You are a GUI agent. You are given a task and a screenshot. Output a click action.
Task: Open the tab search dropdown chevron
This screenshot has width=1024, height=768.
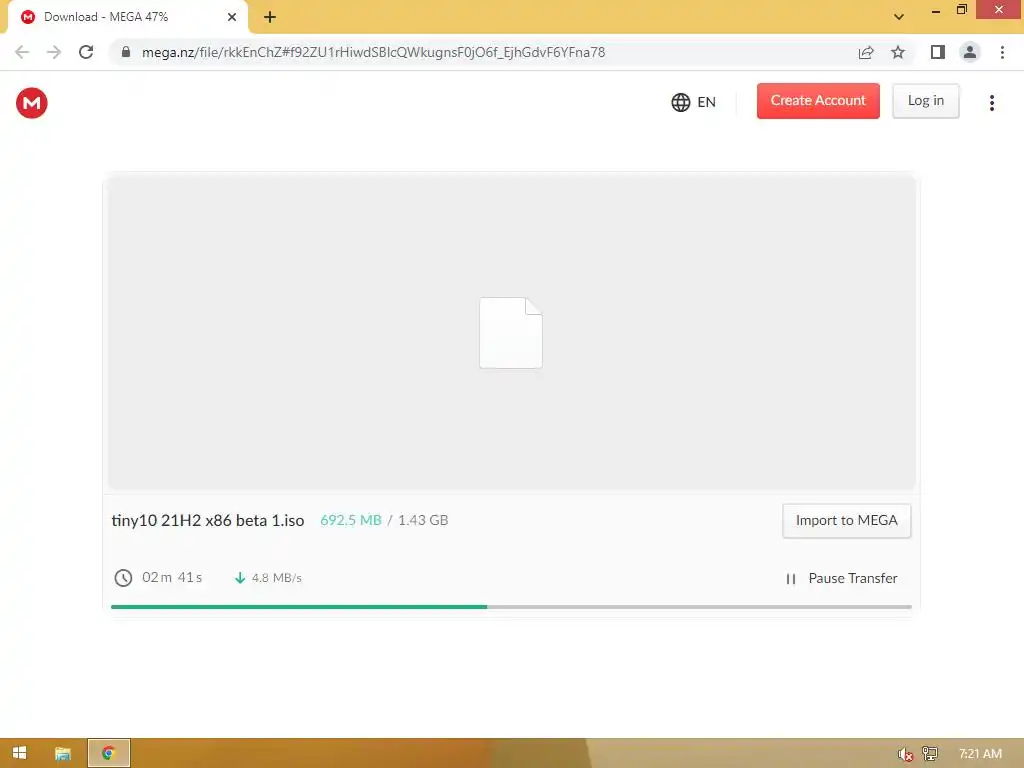pyautogui.click(x=899, y=17)
